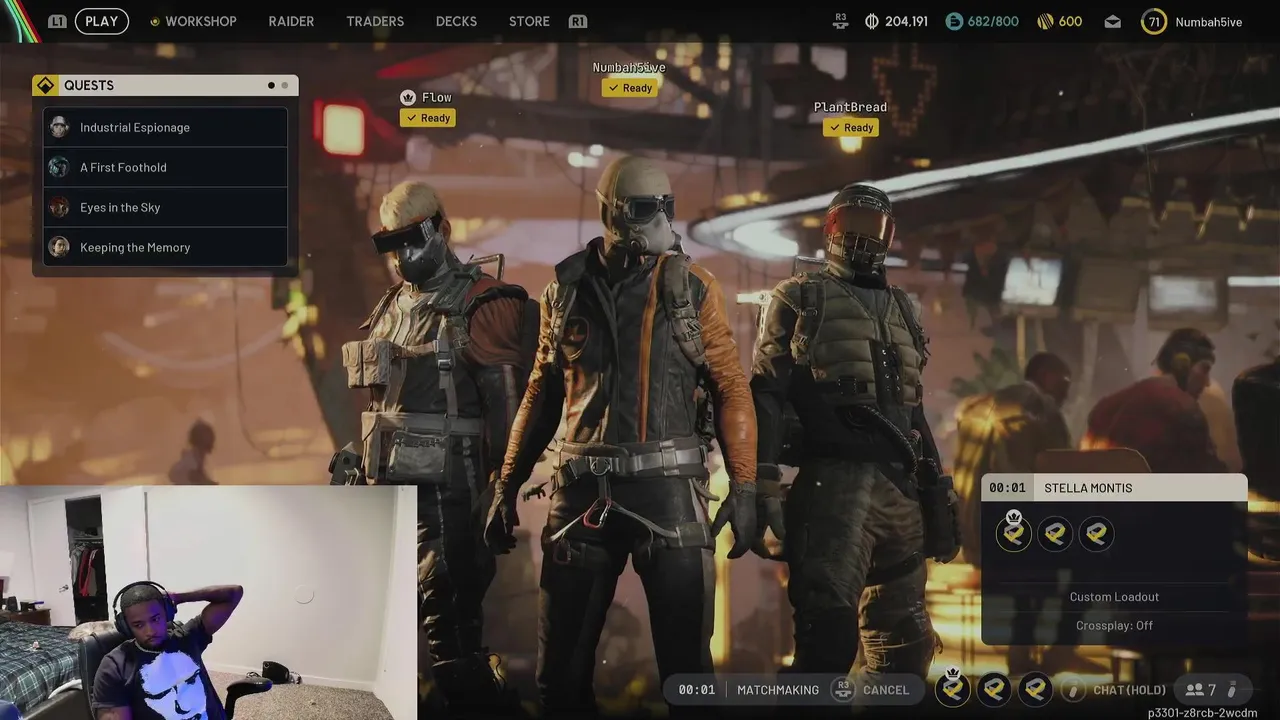Select the inactive Quests page dot
Viewport: 1280px width, 720px height.
tap(284, 85)
